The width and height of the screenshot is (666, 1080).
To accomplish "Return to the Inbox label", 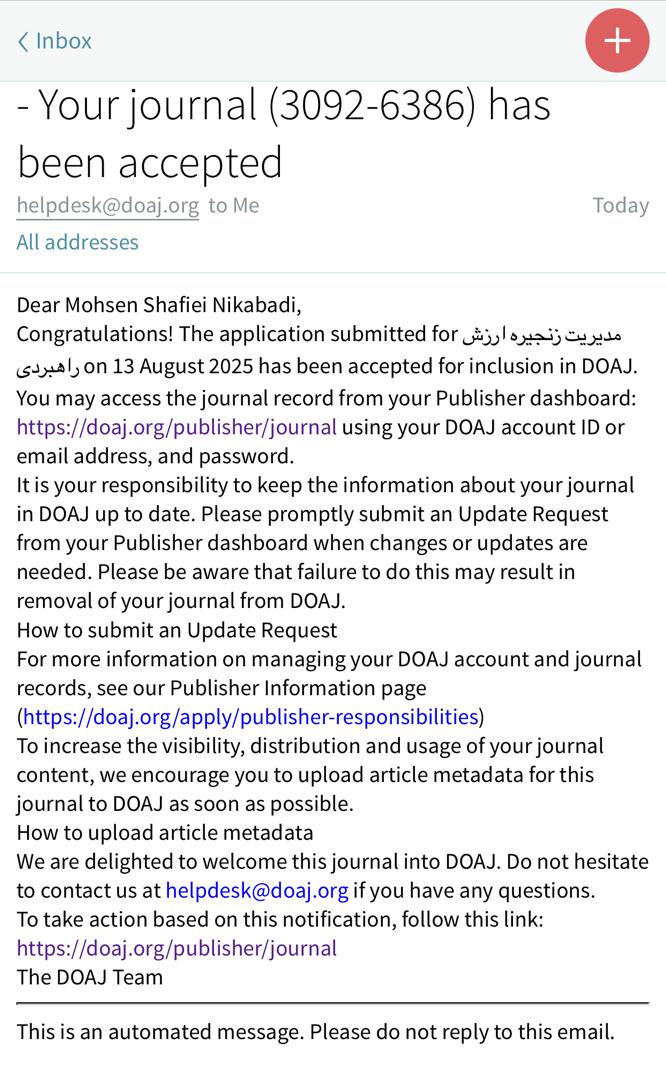I will click(63, 41).
